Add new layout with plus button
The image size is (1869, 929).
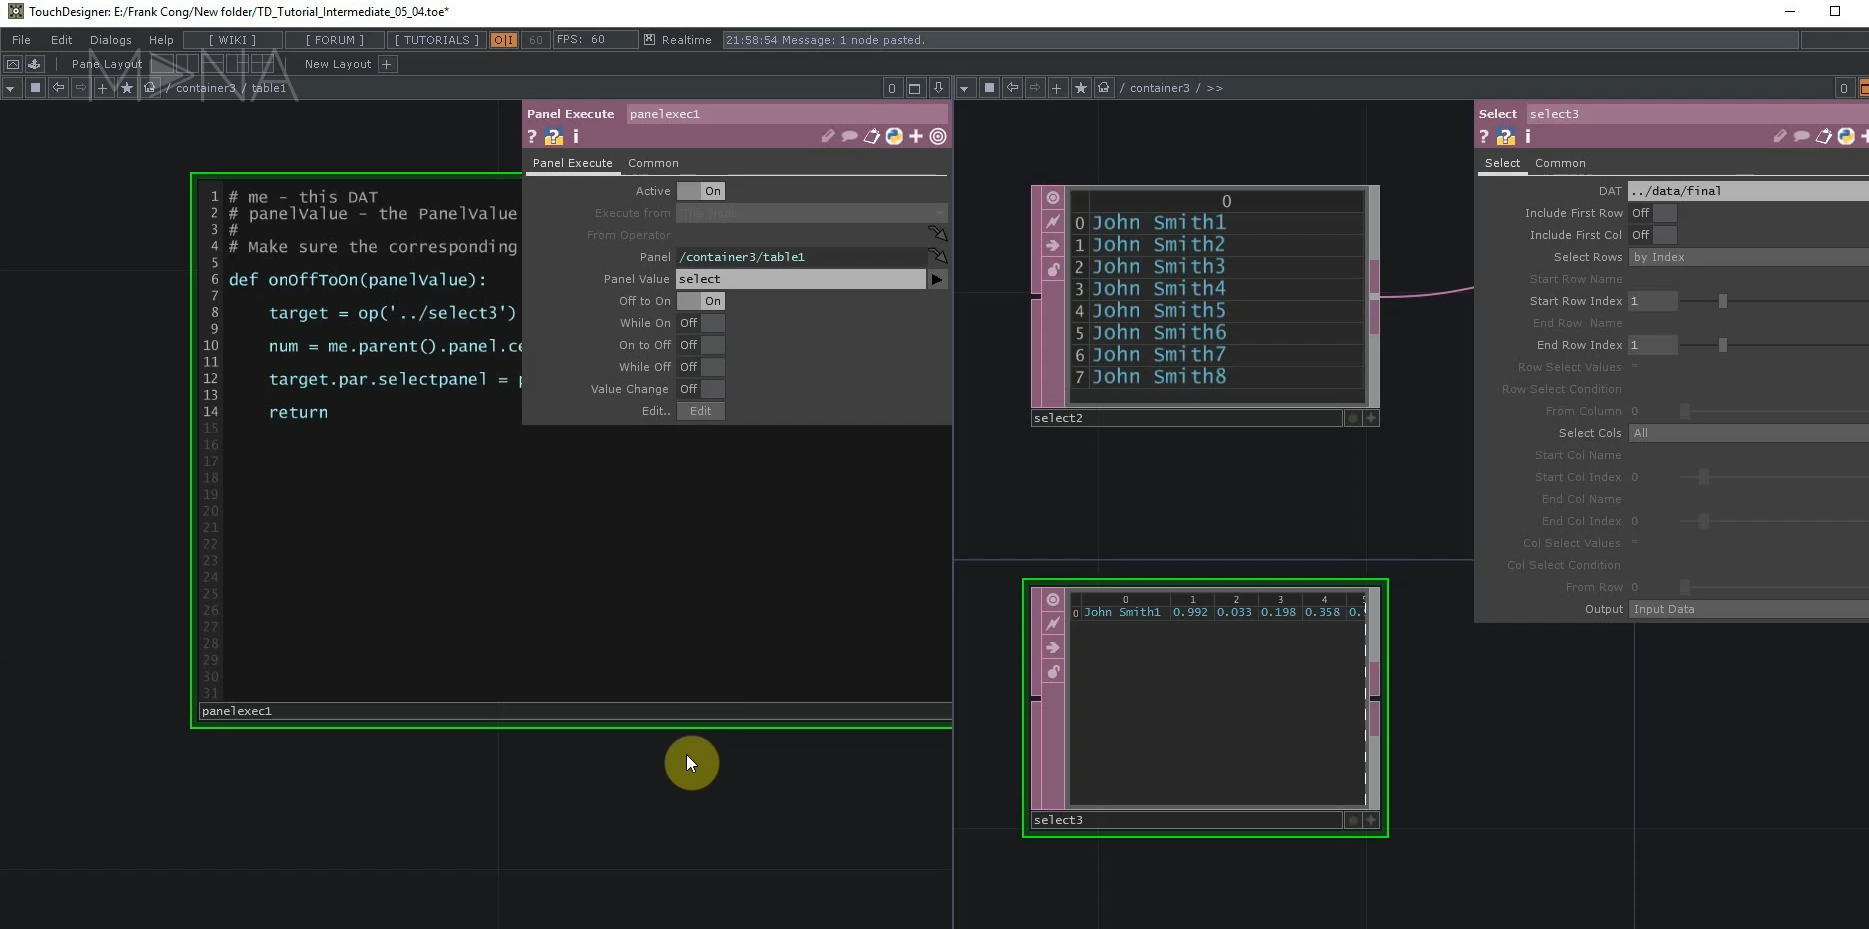coord(387,64)
